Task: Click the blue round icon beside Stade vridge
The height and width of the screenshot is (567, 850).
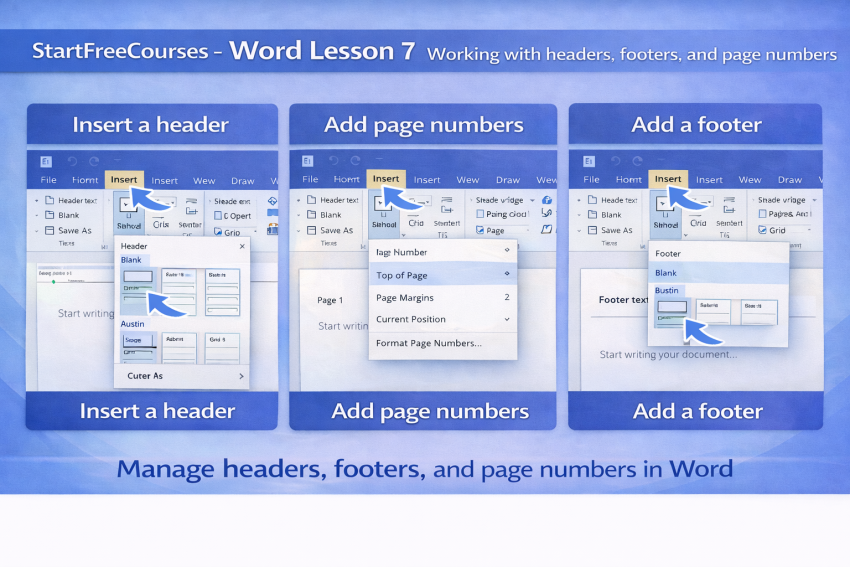Action: pos(547,200)
